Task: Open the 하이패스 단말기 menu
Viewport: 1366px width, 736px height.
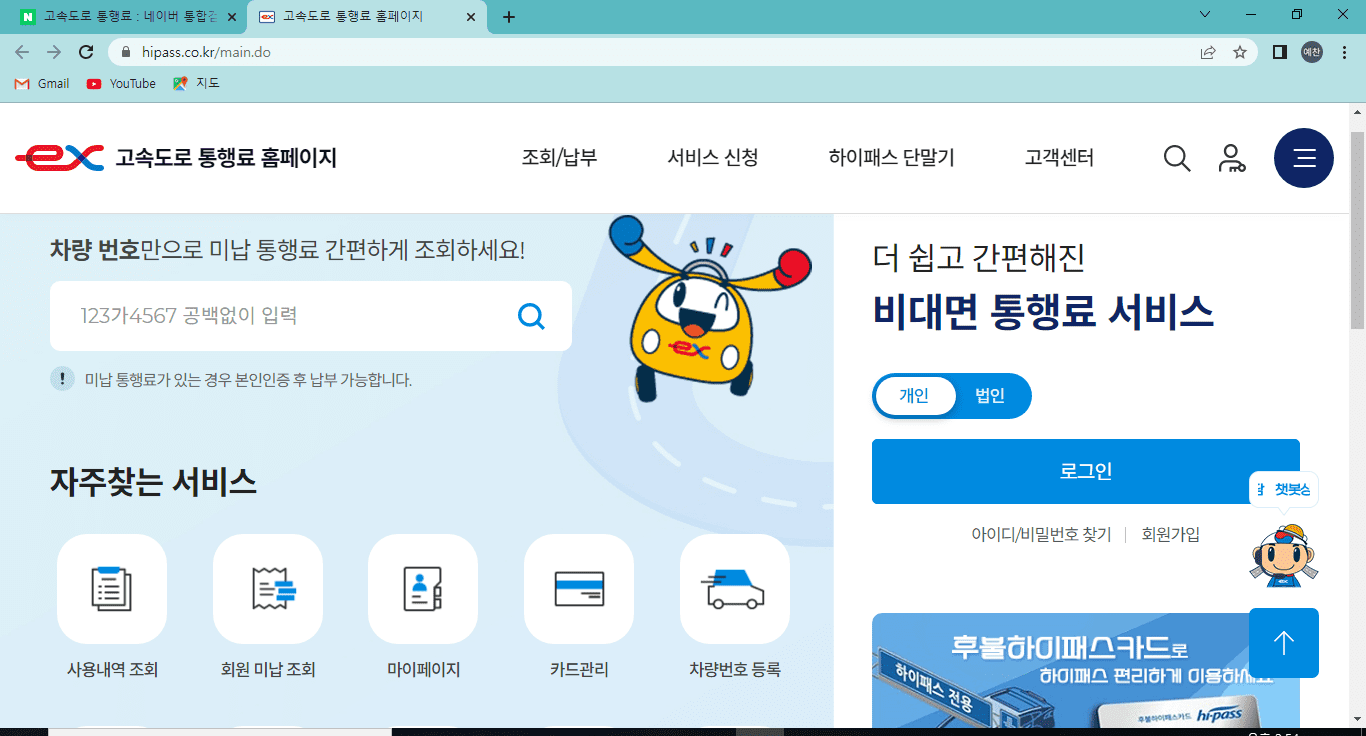Action: point(891,158)
